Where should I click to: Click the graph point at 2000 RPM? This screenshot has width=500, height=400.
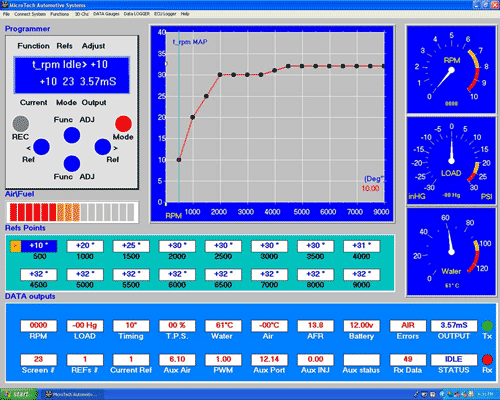(x=220, y=75)
